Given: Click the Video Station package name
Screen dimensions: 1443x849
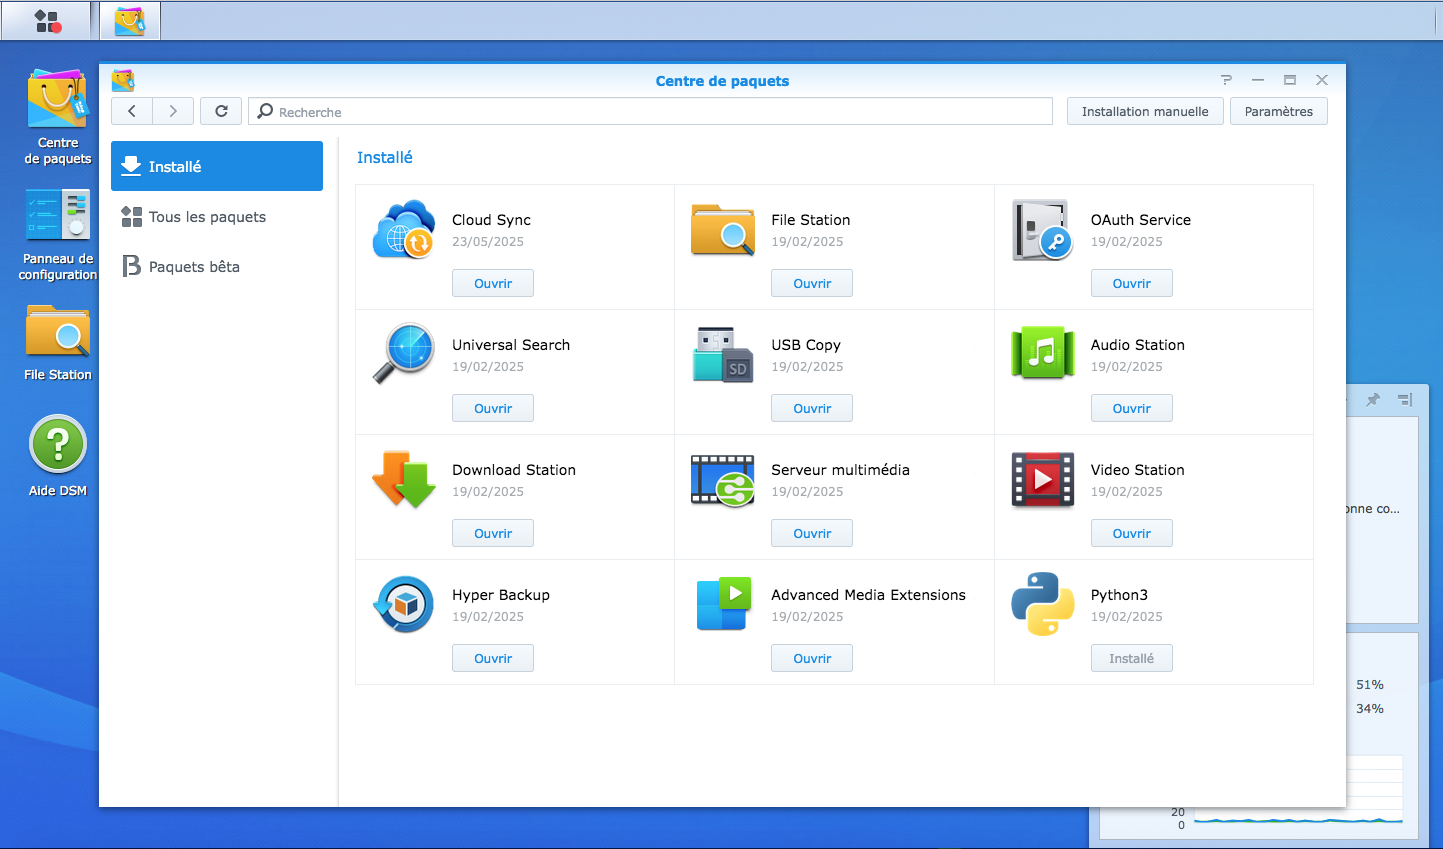Looking at the screenshot, I should click(1137, 470).
